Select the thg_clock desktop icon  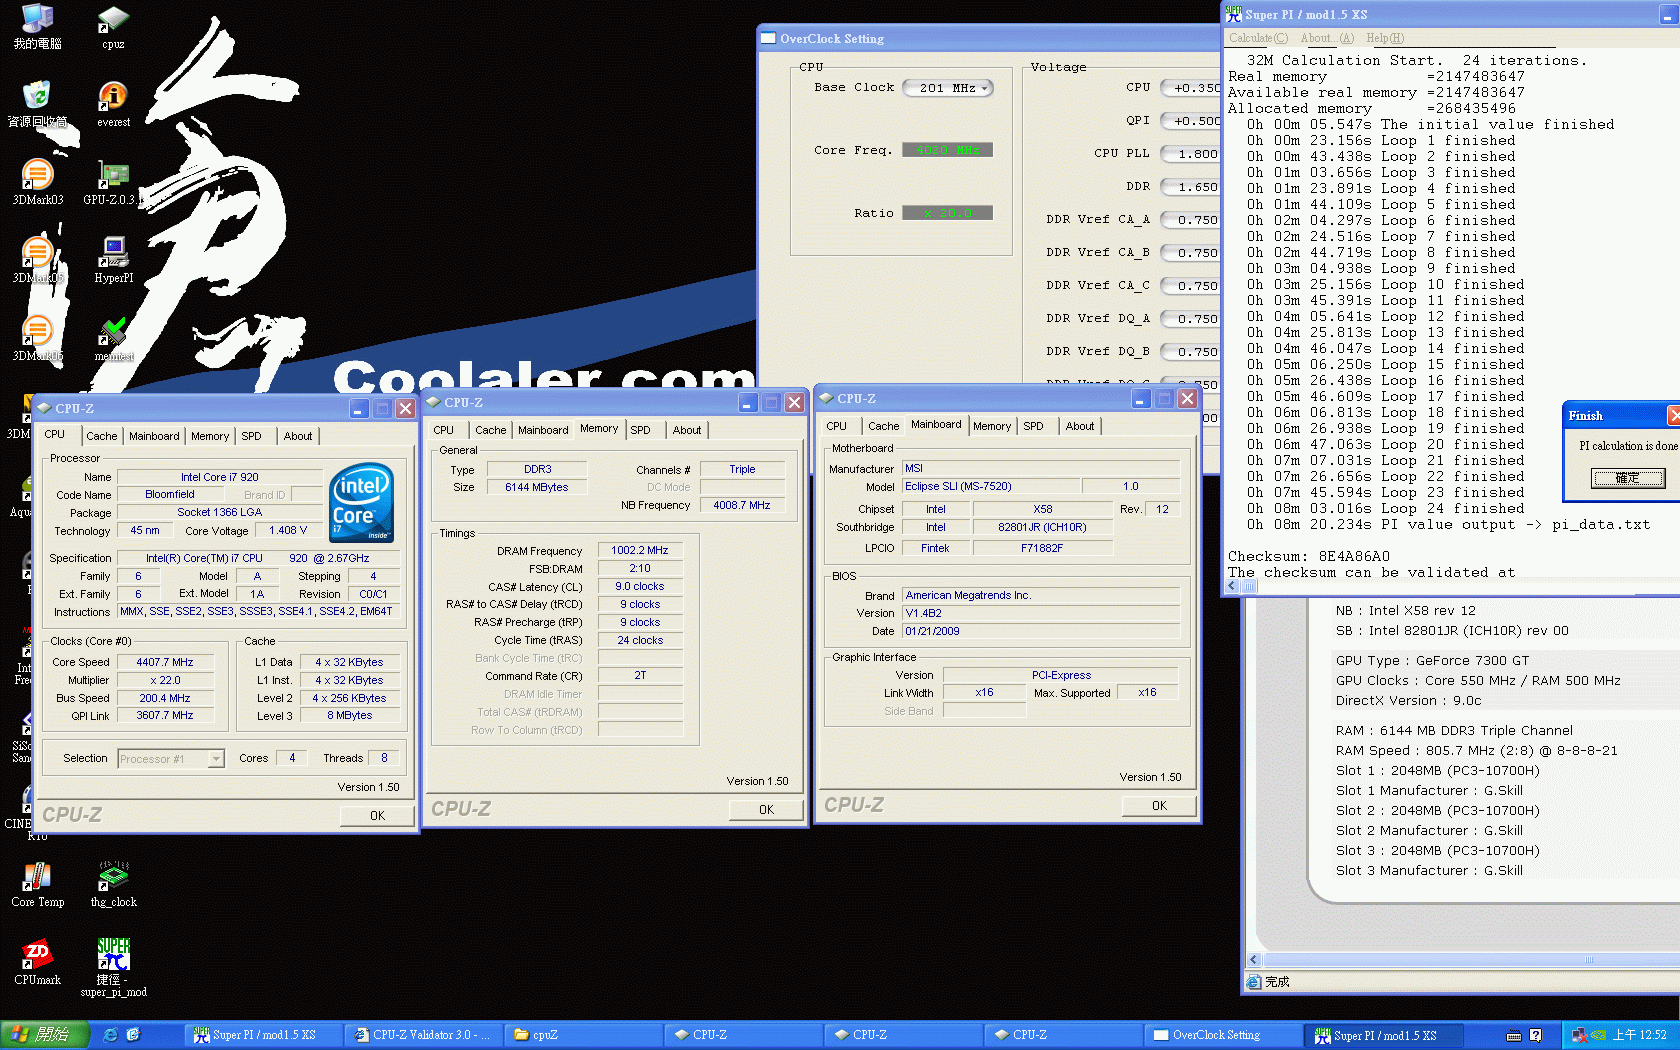click(113, 884)
